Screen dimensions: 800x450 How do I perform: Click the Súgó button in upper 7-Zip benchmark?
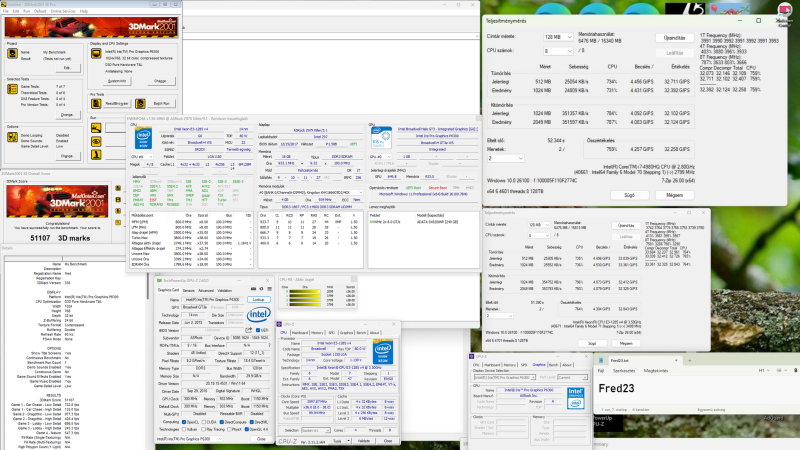[630, 195]
